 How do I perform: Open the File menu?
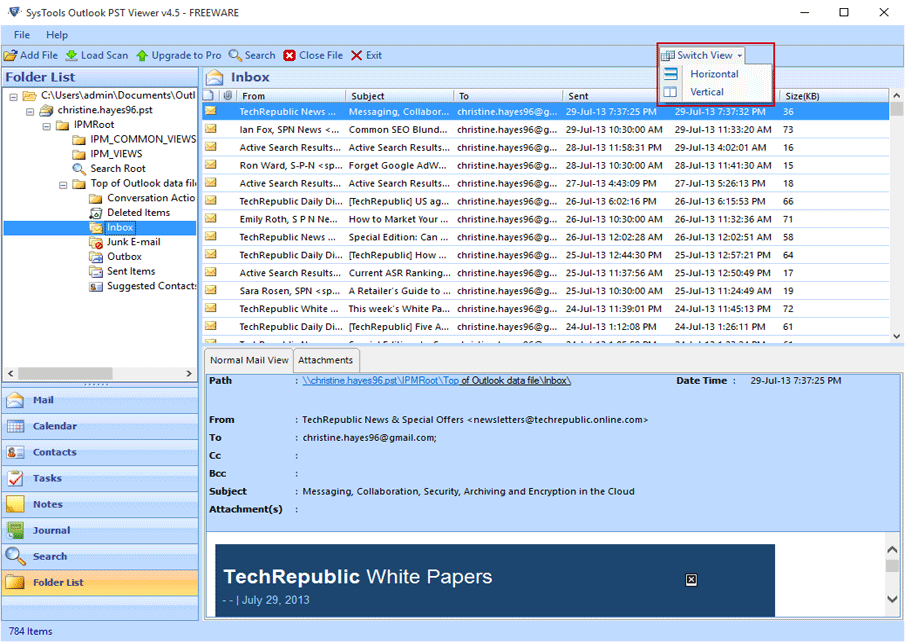click(x=22, y=35)
